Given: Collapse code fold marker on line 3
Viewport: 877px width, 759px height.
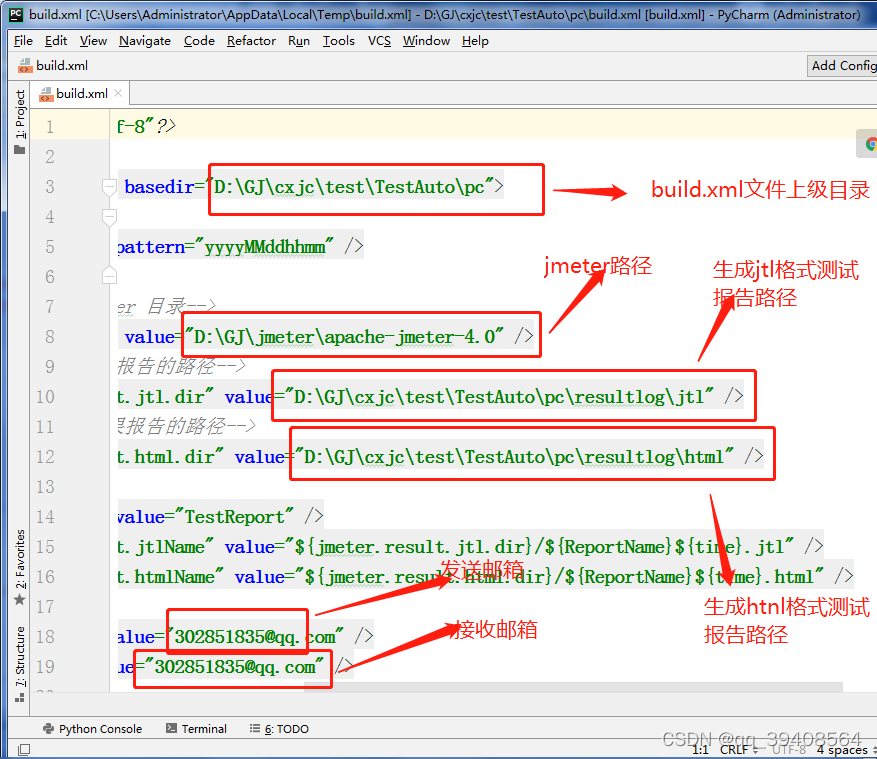Looking at the screenshot, I should pos(110,187).
